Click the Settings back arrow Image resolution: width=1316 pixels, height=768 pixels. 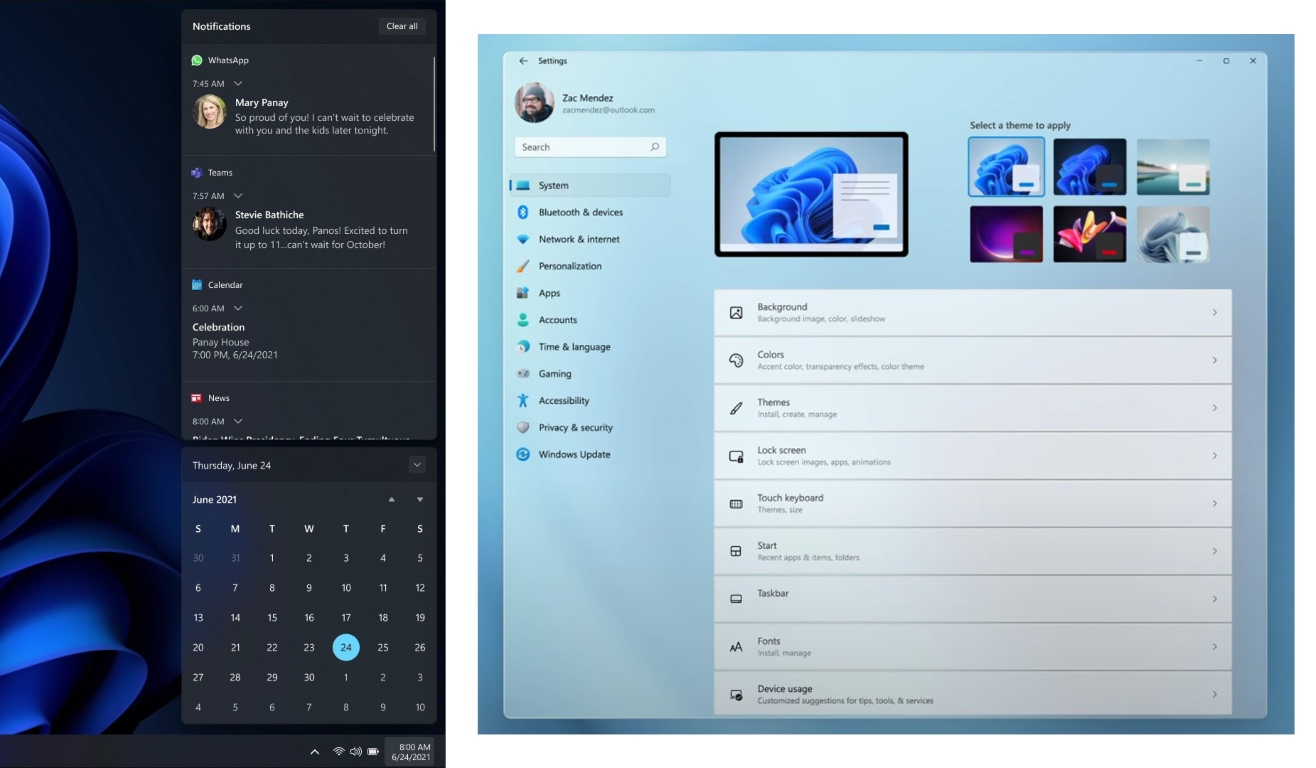coord(523,61)
